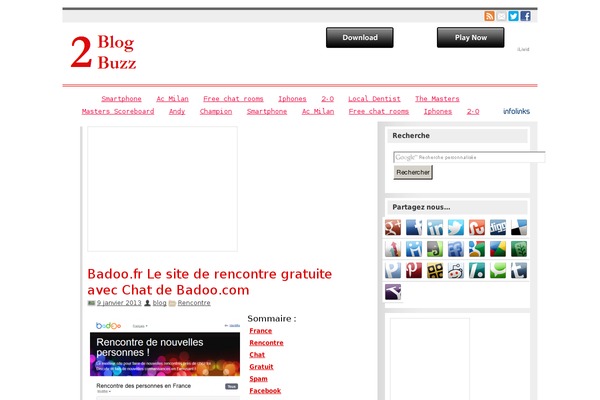Open the 9 janvier 2013 date link
The image size is (600, 400).
tap(119, 303)
